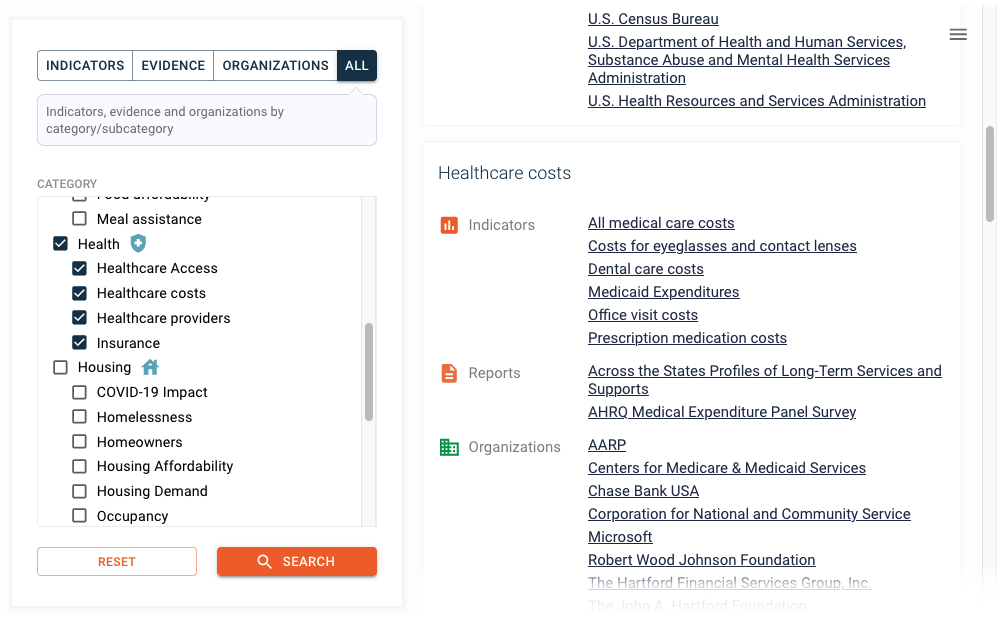Open Across the States Profiles report

pyautogui.click(x=765, y=380)
